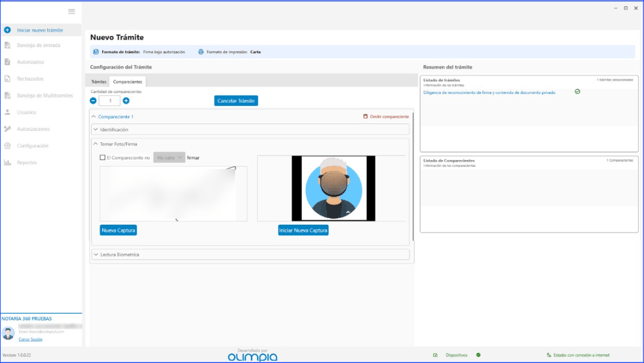Open the No sabe dropdown
Image resolution: width=644 pixels, height=363 pixels.
coord(169,157)
